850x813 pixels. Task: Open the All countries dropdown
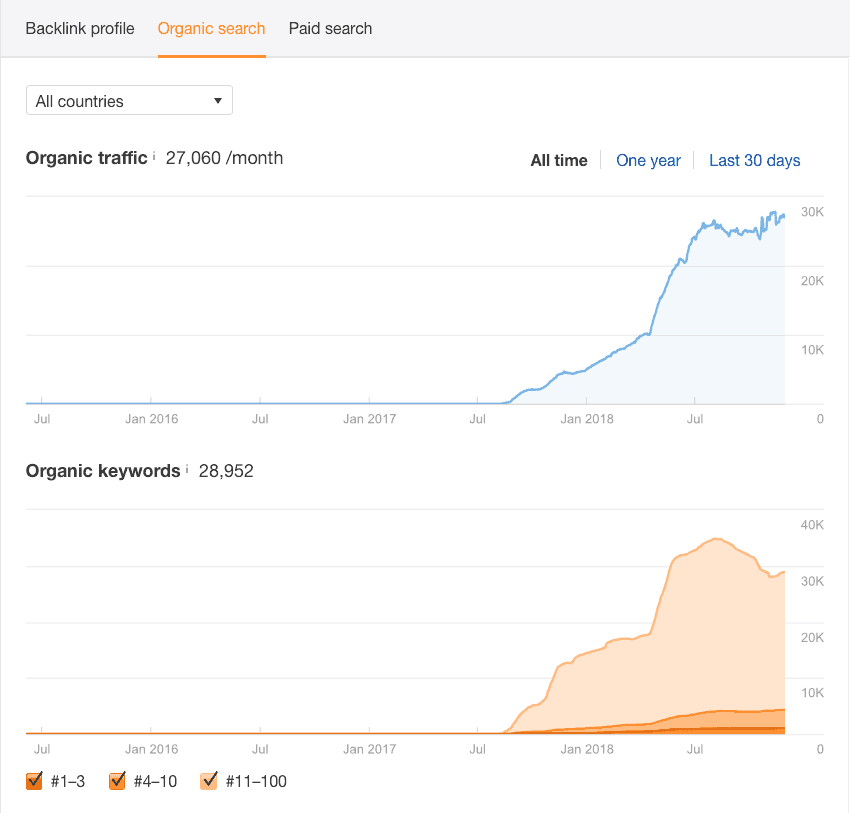point(129,101)
